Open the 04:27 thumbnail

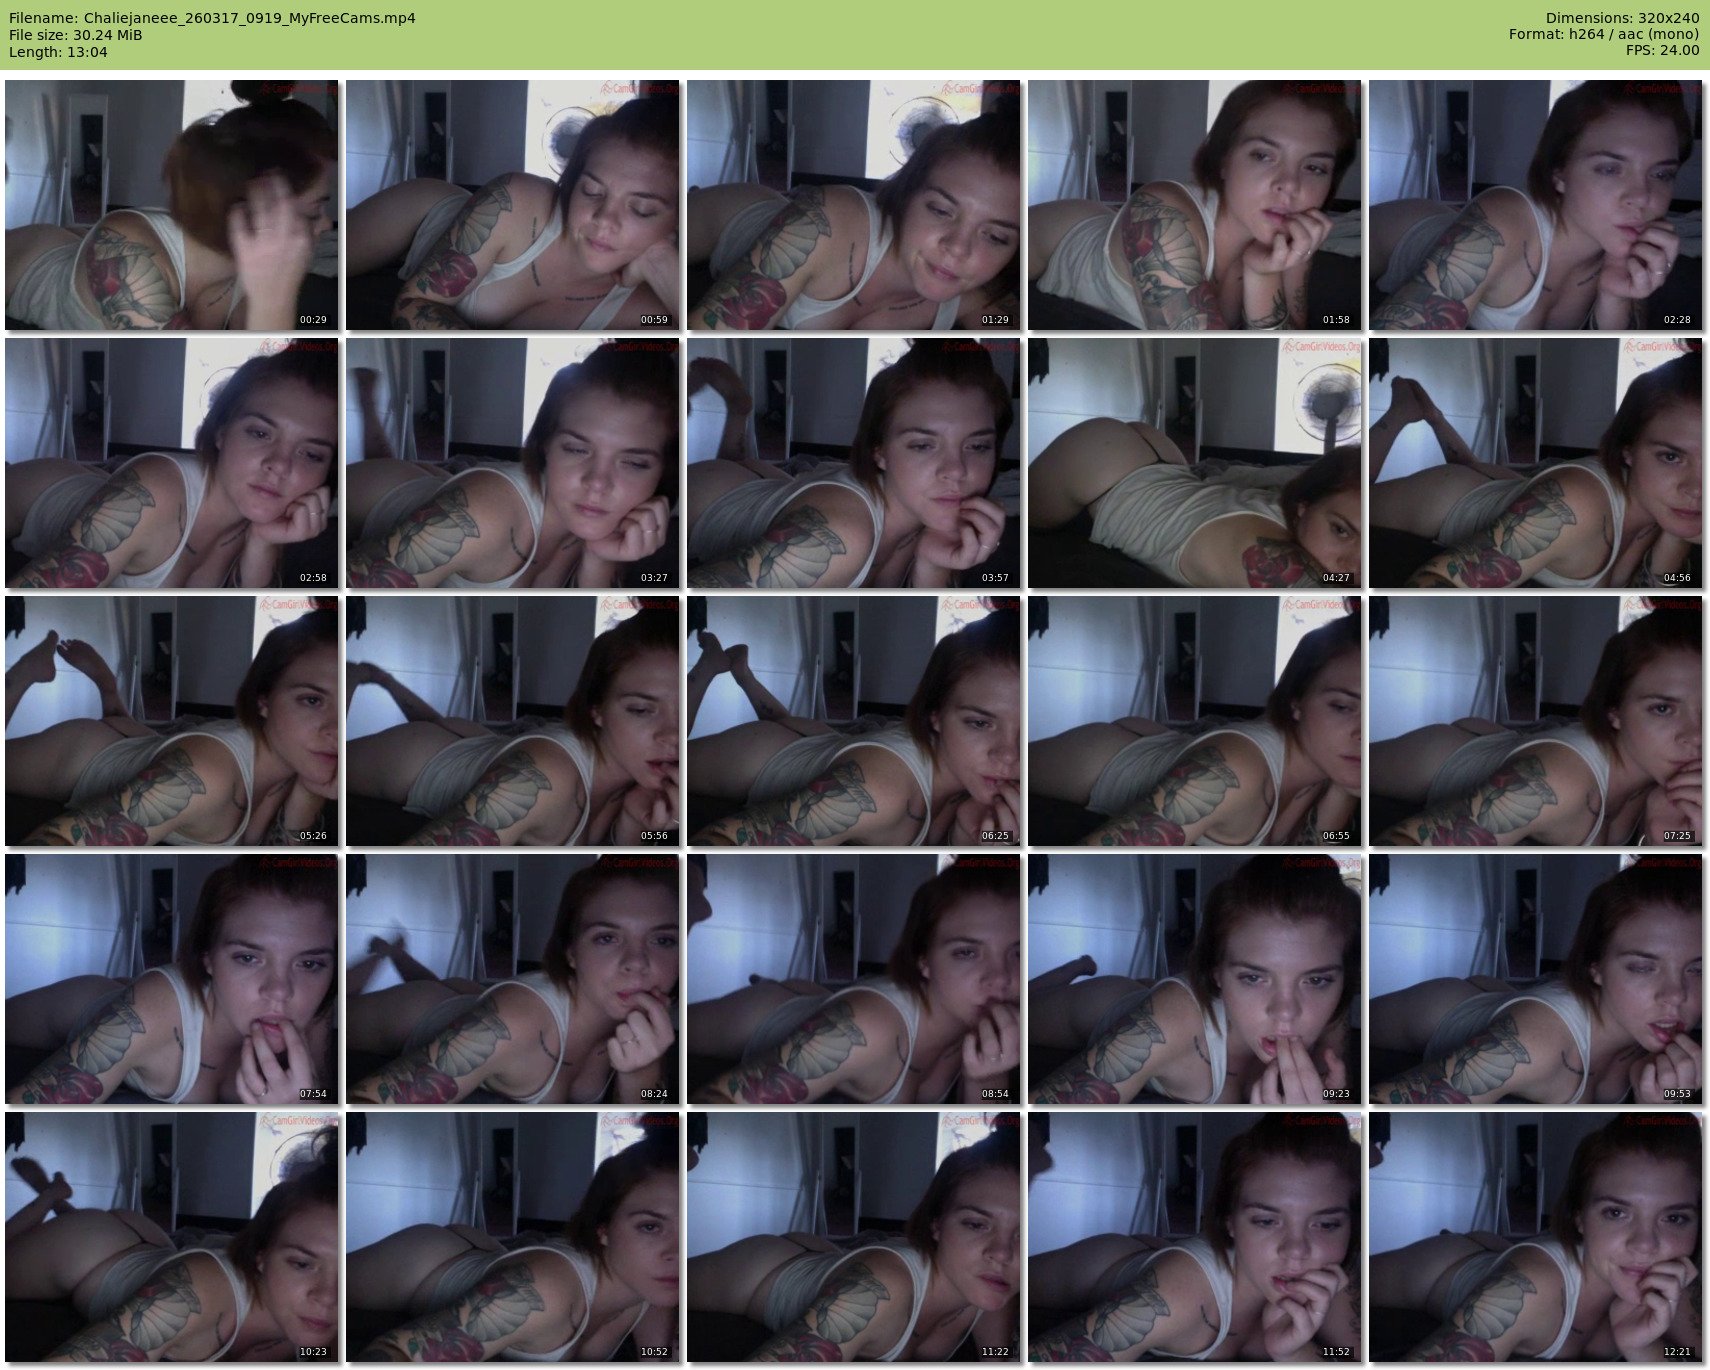(1194, 463)
